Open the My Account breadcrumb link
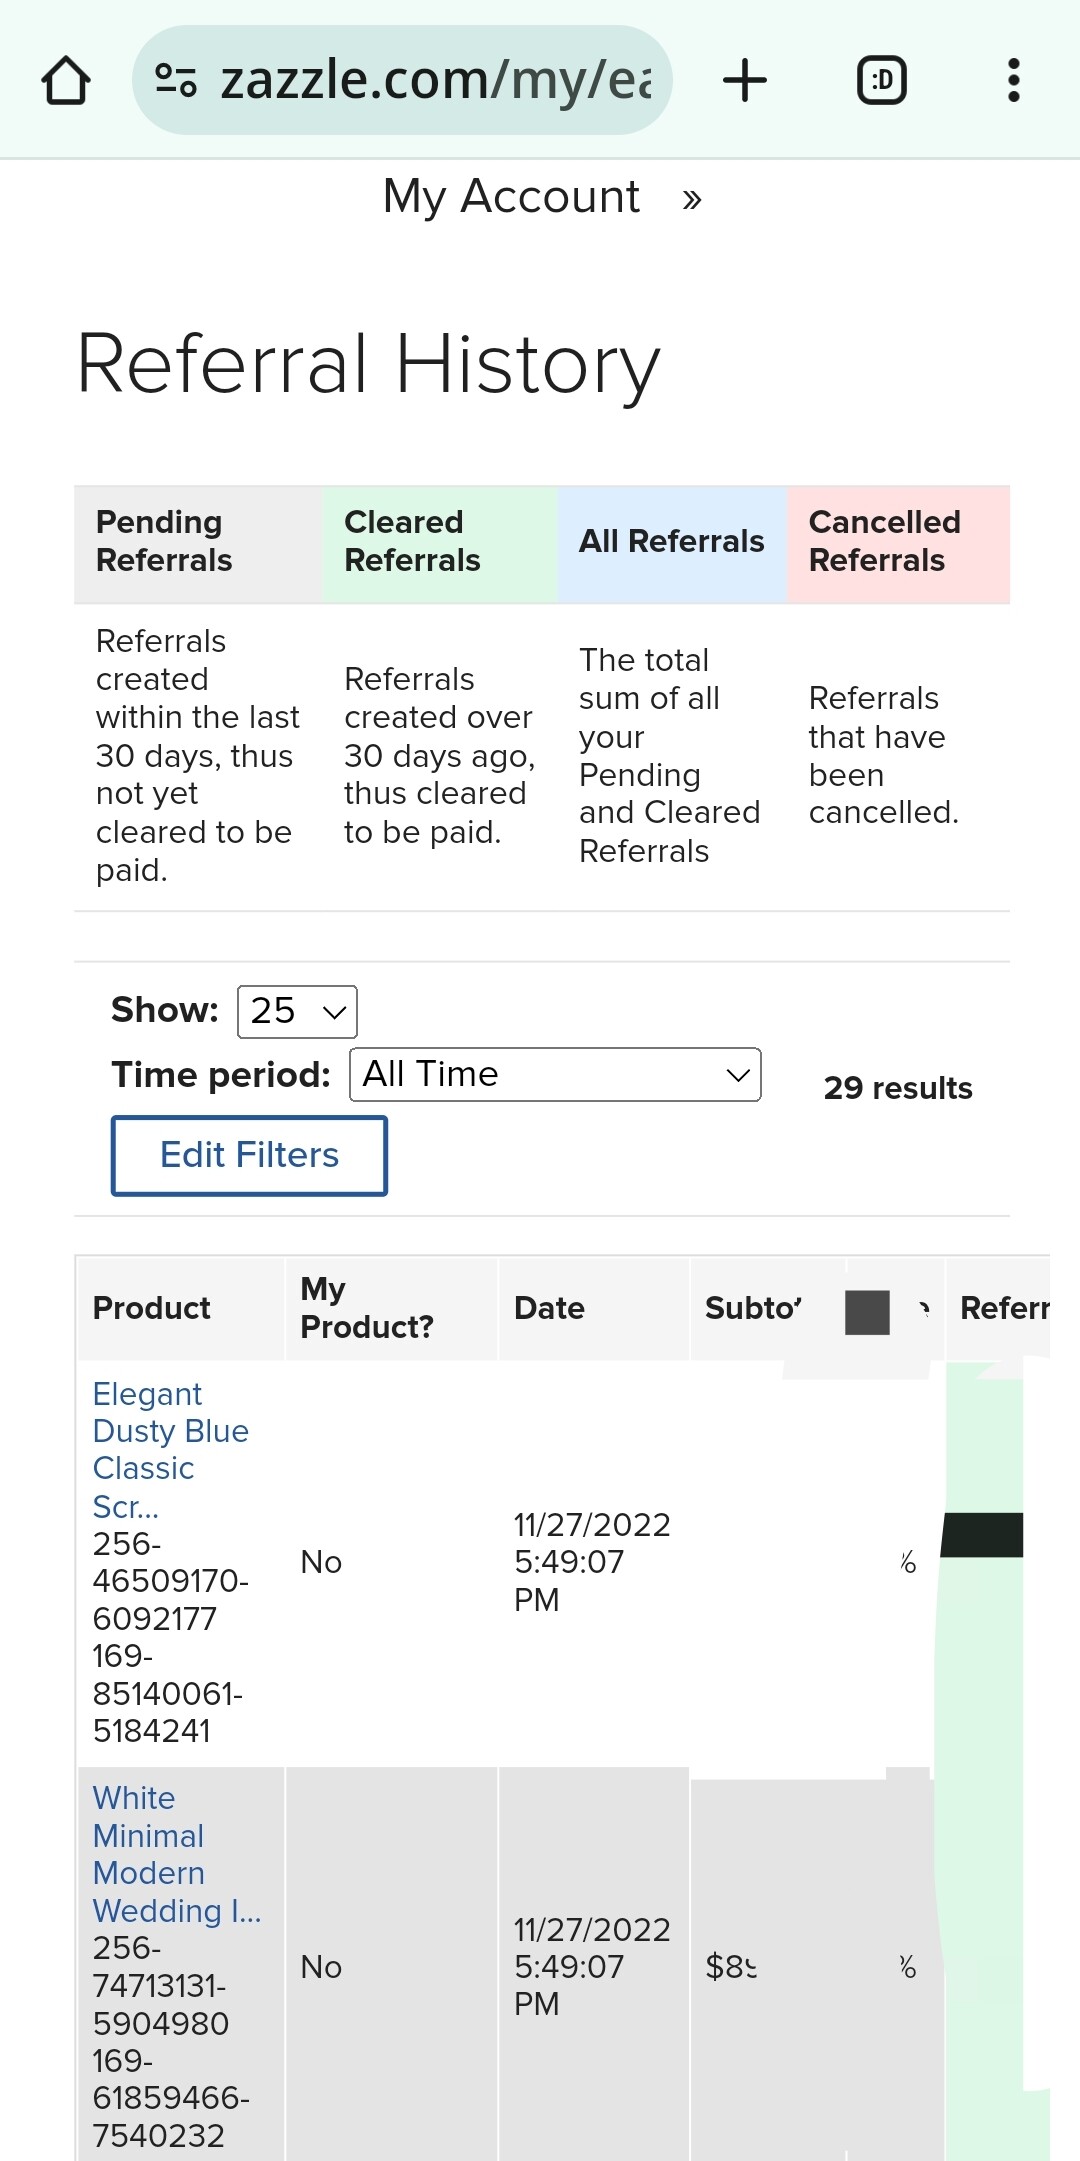The width and height of the screenshot is (1080, 2161). pos(511,197)
